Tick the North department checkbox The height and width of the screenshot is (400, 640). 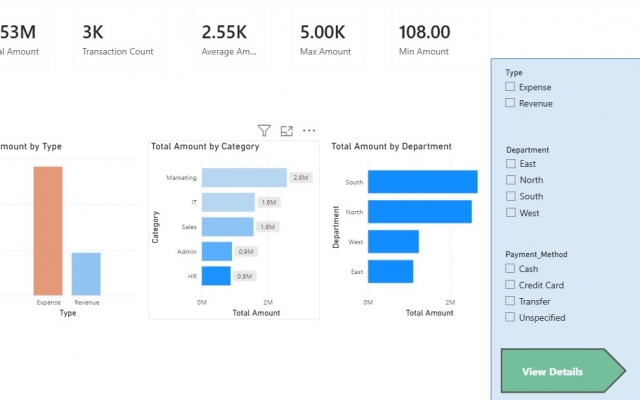coord(511,180)
